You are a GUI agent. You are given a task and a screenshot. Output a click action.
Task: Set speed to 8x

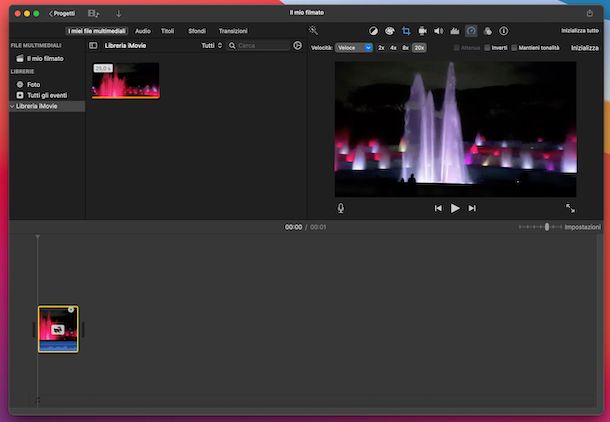point(405,48)
